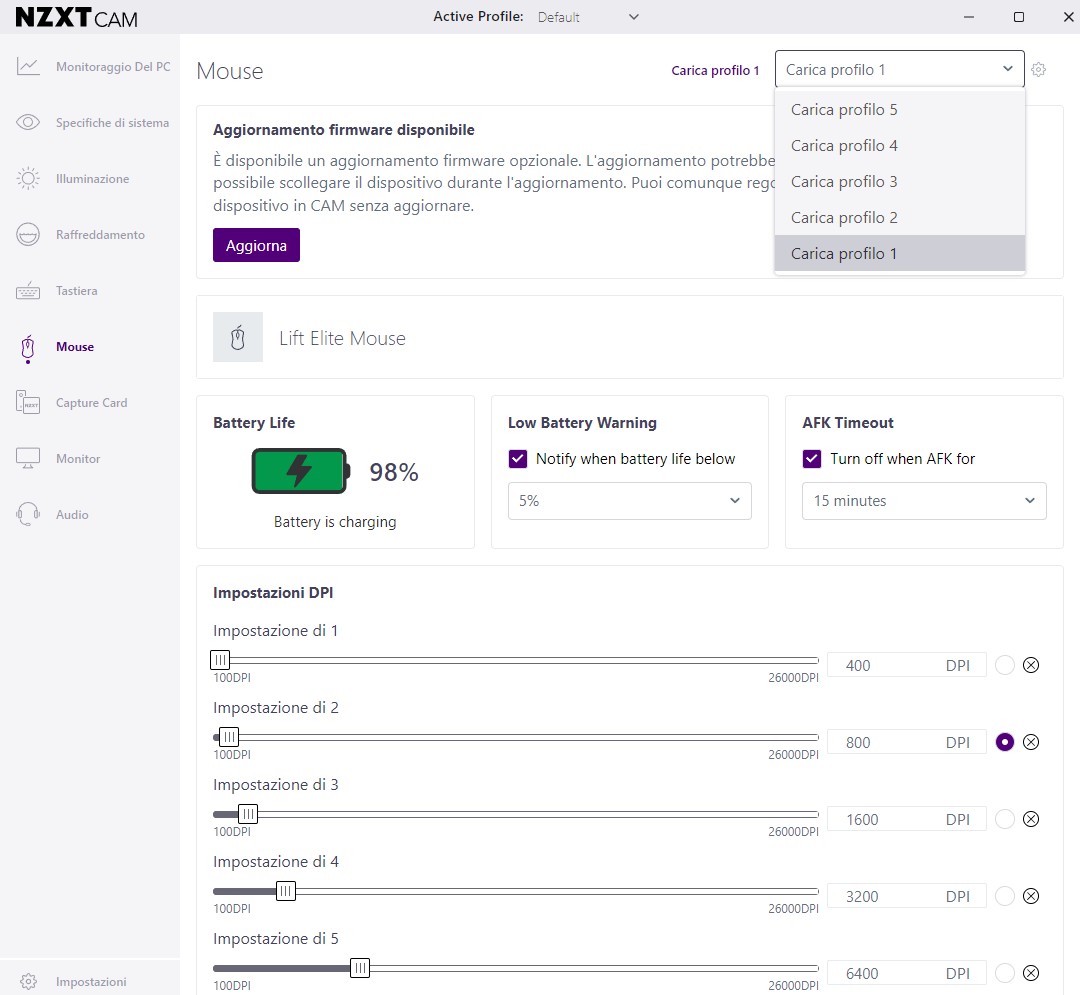Expand the Active Profile Default dropdown

click(x=588, y=17)
